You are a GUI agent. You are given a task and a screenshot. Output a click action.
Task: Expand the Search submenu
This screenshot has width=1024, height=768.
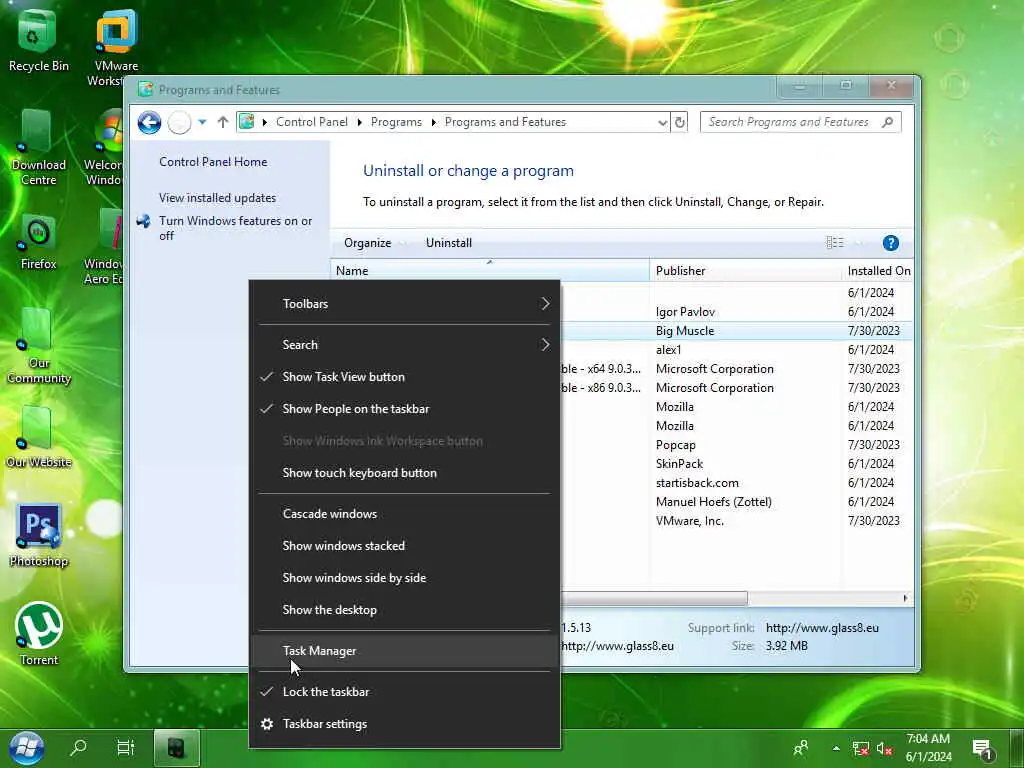tap(405, 345)
